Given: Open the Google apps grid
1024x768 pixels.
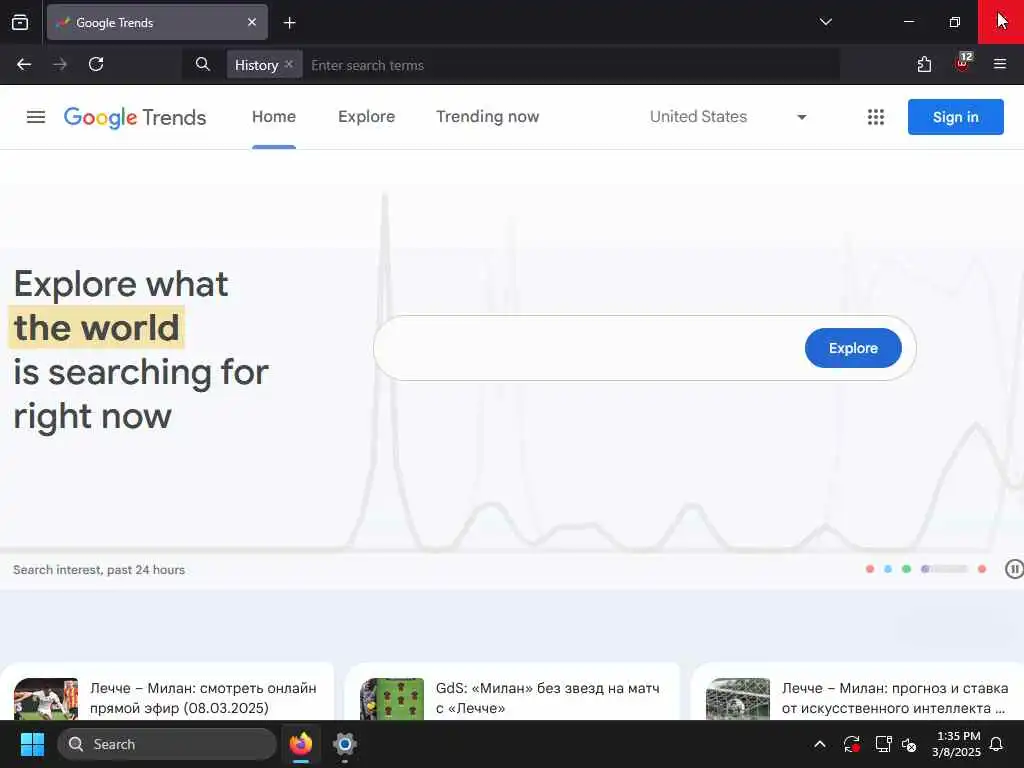Looking at the screenshot, I should point(876,117).
